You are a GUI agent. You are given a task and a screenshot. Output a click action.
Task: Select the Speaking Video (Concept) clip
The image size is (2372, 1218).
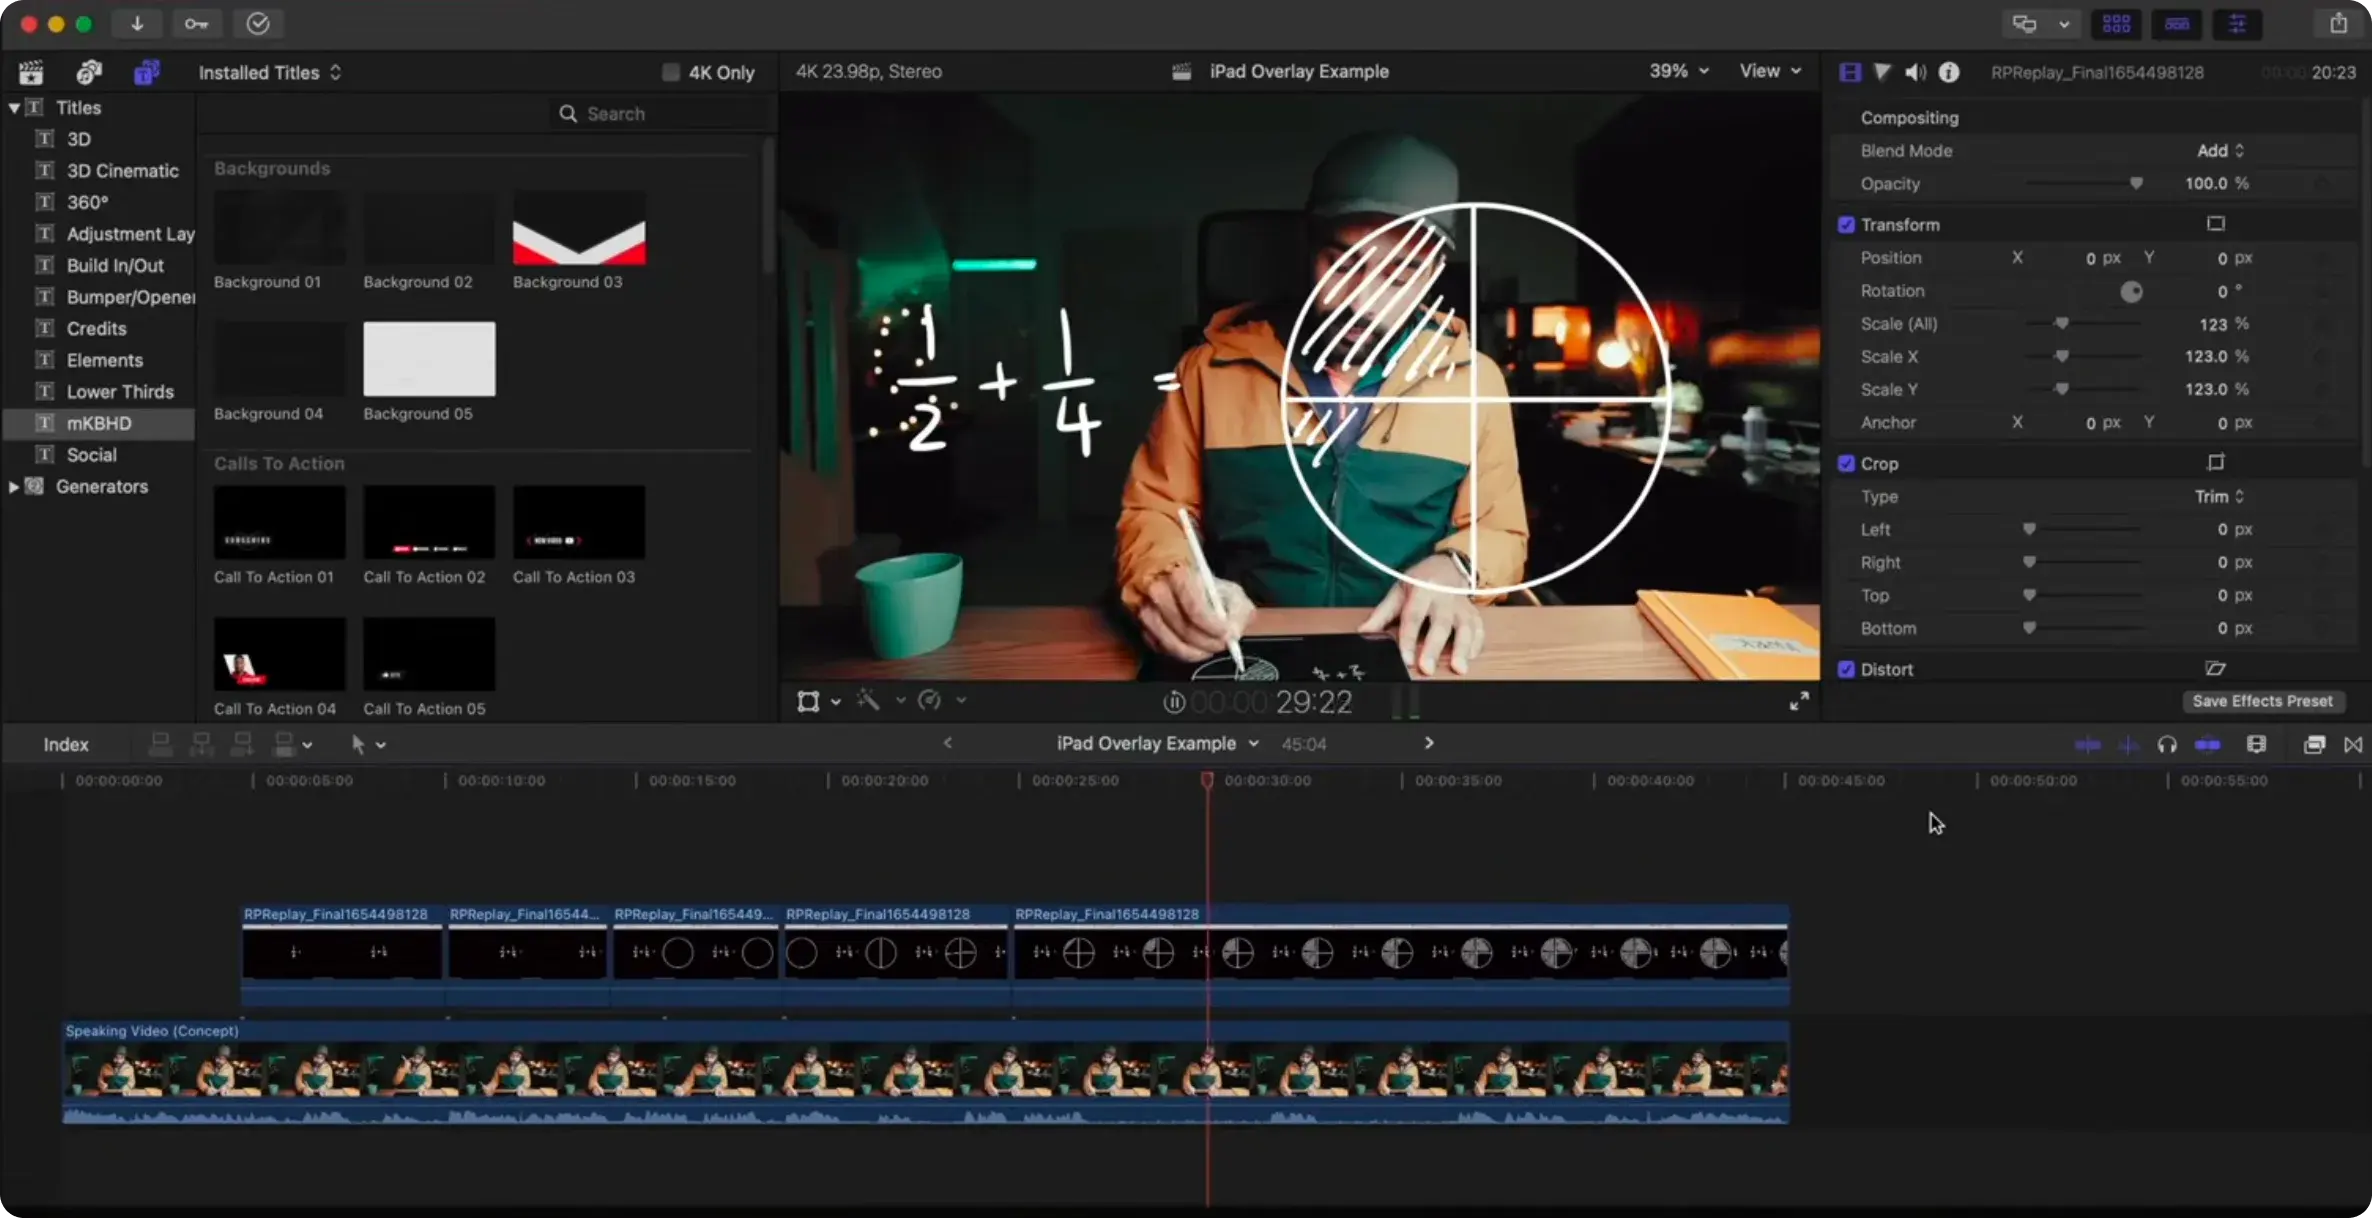[925, 1073]
